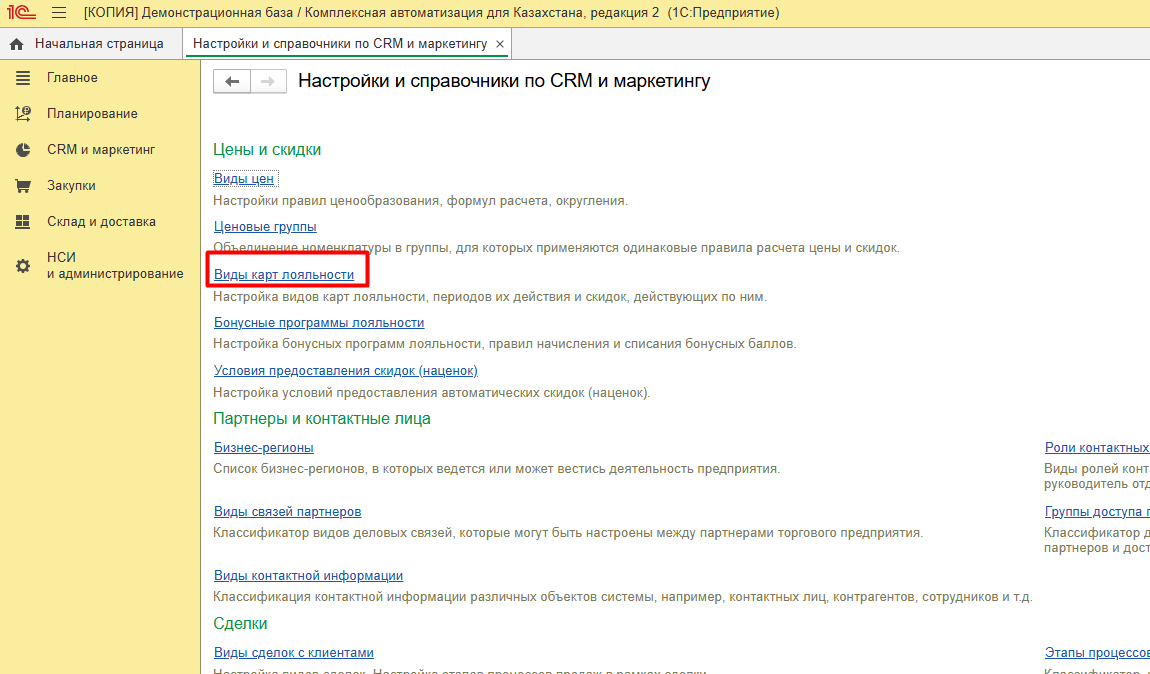Open the Главное section in sidebar
This screenshot has height=674, width=1150.
click(x=72, y=78)
